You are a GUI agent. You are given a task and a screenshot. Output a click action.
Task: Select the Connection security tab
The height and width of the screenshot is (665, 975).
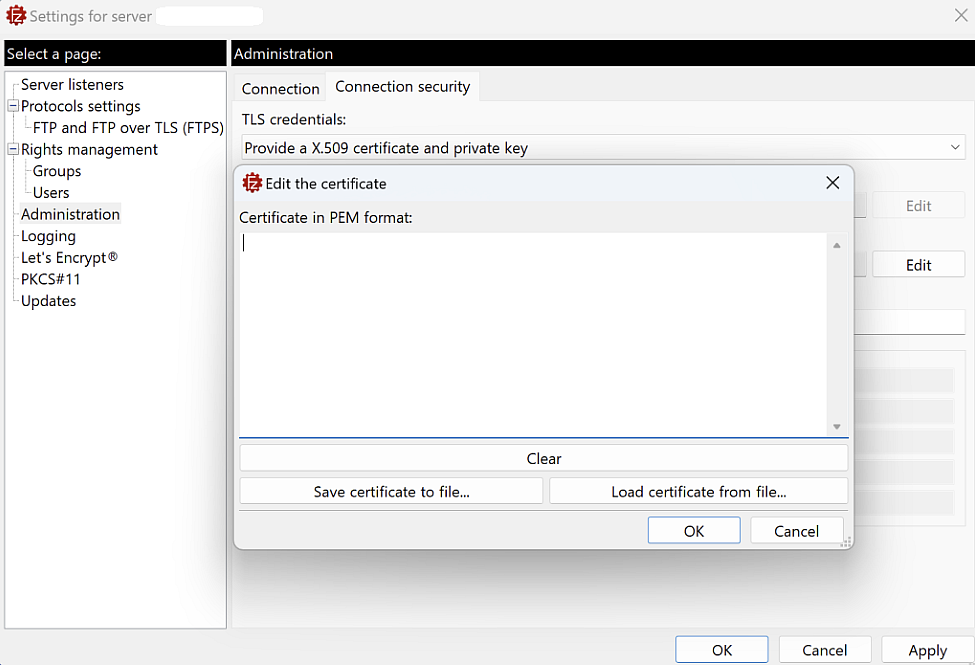point(402,86)
